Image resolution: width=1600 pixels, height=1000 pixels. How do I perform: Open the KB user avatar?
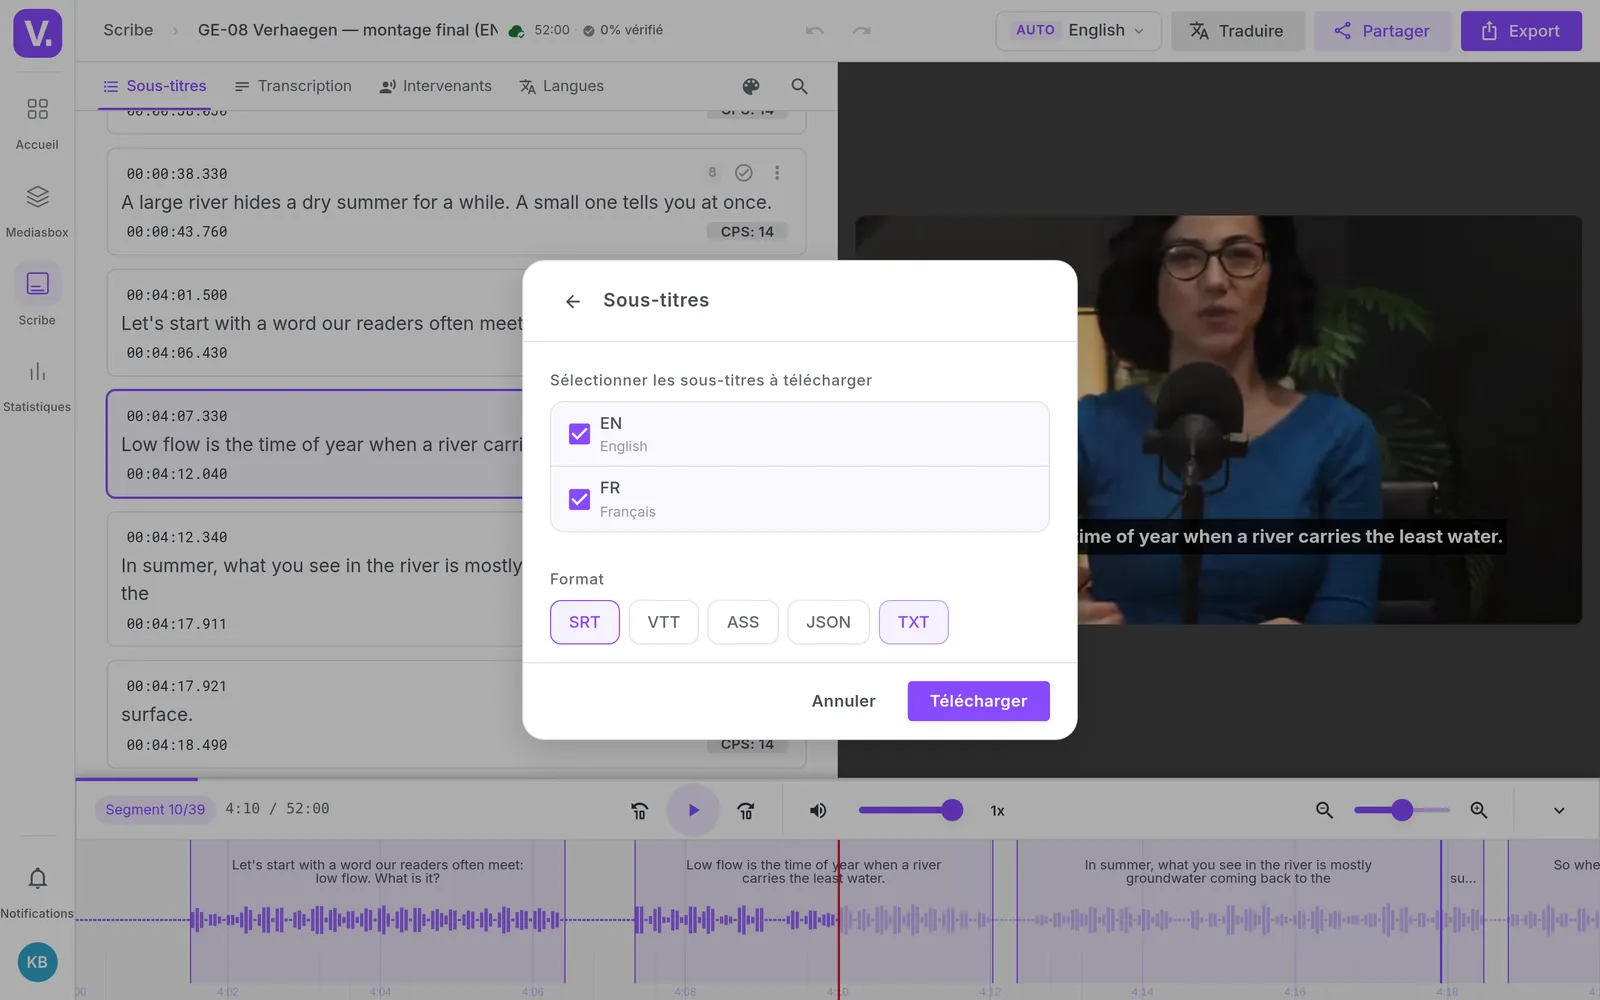click(x=38, y=962)
